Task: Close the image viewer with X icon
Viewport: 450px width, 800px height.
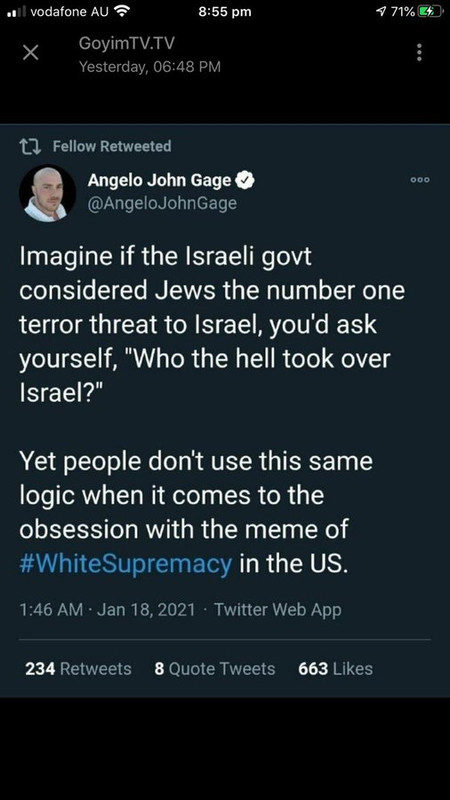Action: [x=31, y=52]
